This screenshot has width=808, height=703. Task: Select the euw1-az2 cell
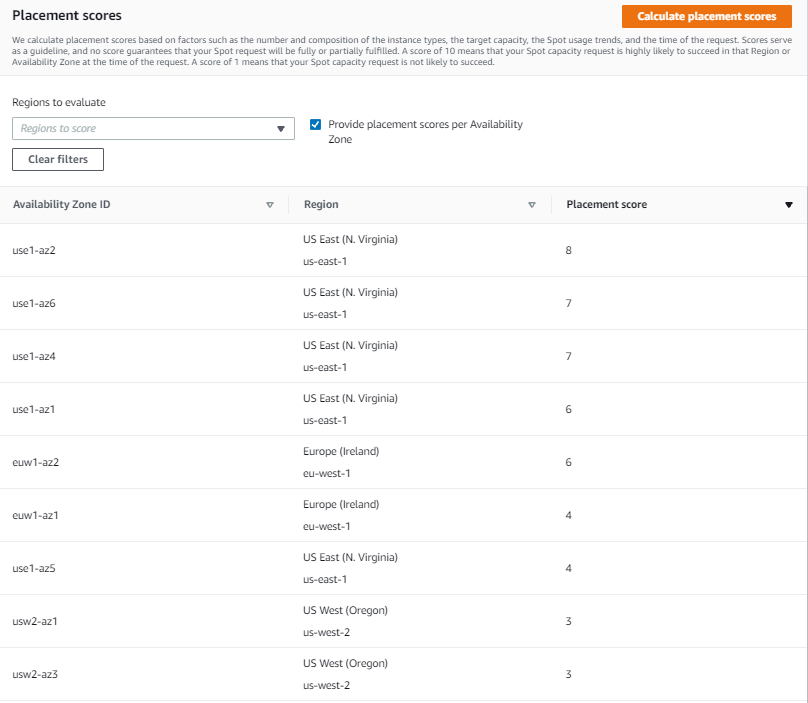point(36,462)
